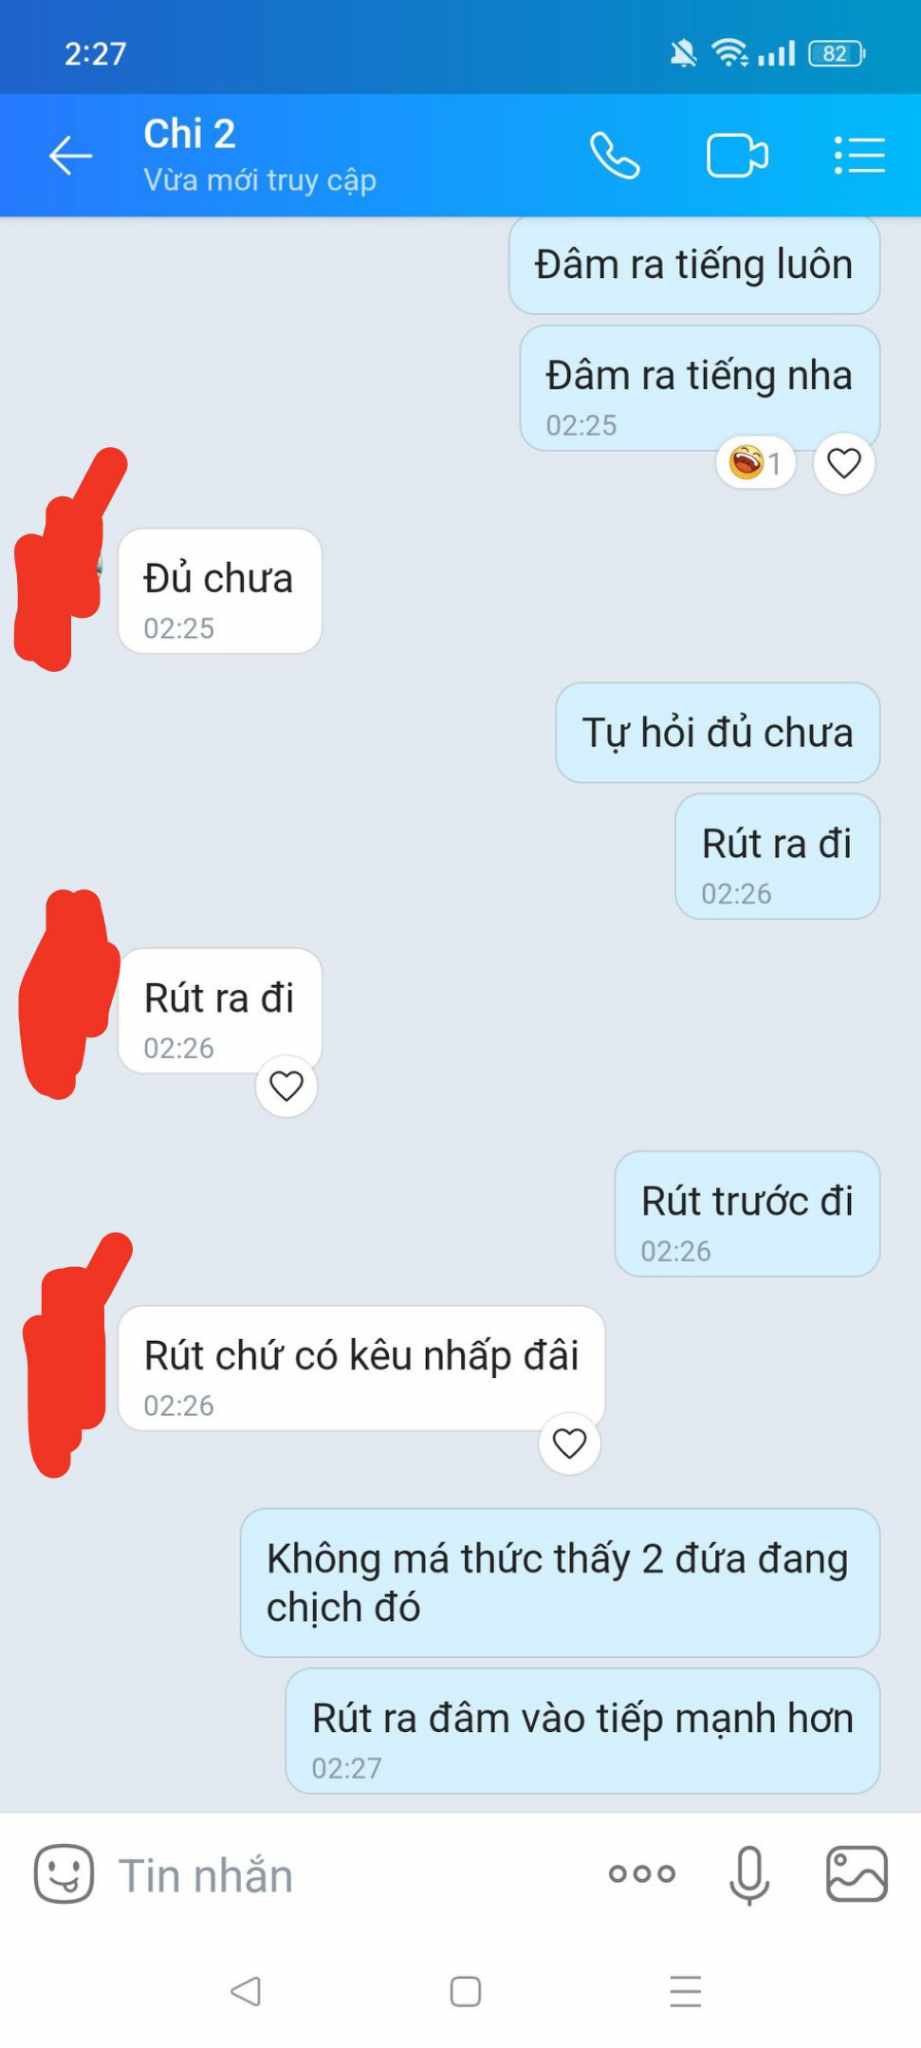
Task: Start a video call with Chi 2
Action: click(737, 156)
